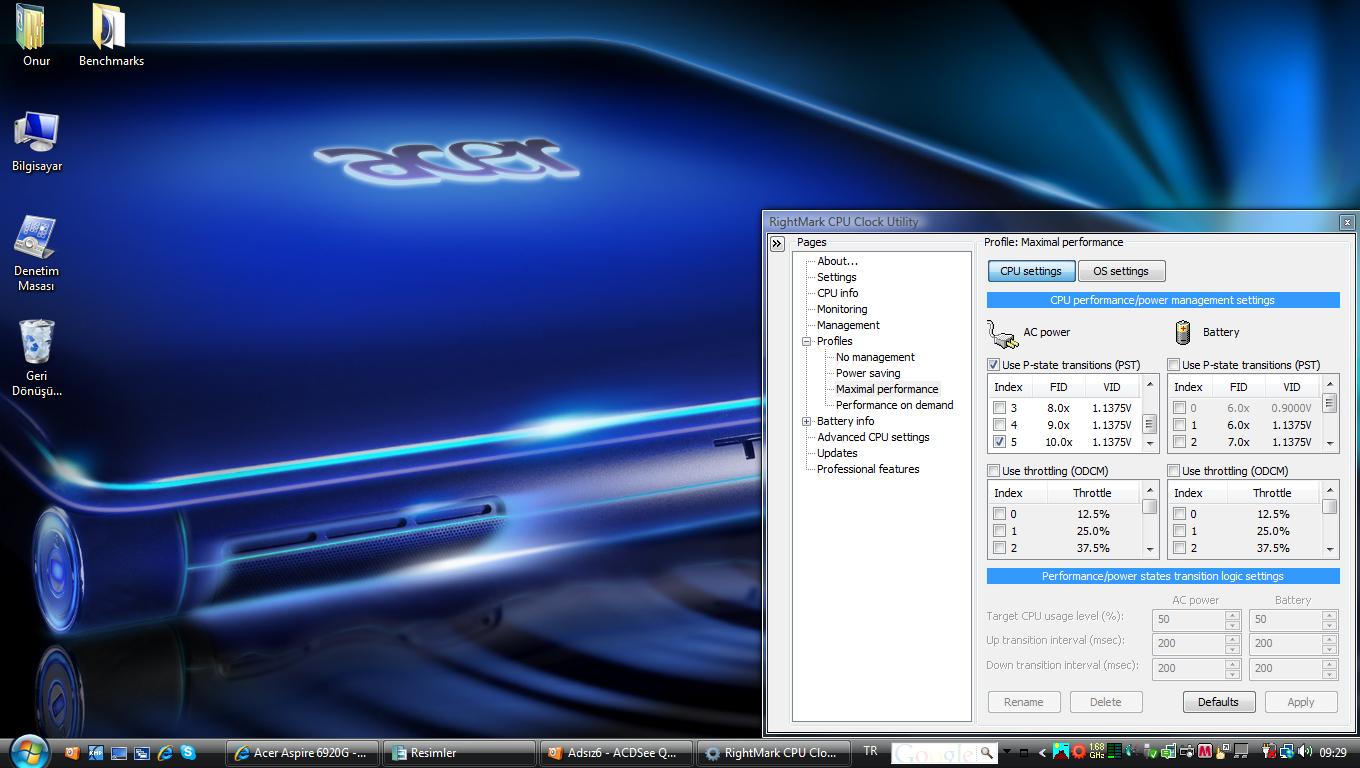
Task: Select Performance on demand profile
Action: [894, 405]
